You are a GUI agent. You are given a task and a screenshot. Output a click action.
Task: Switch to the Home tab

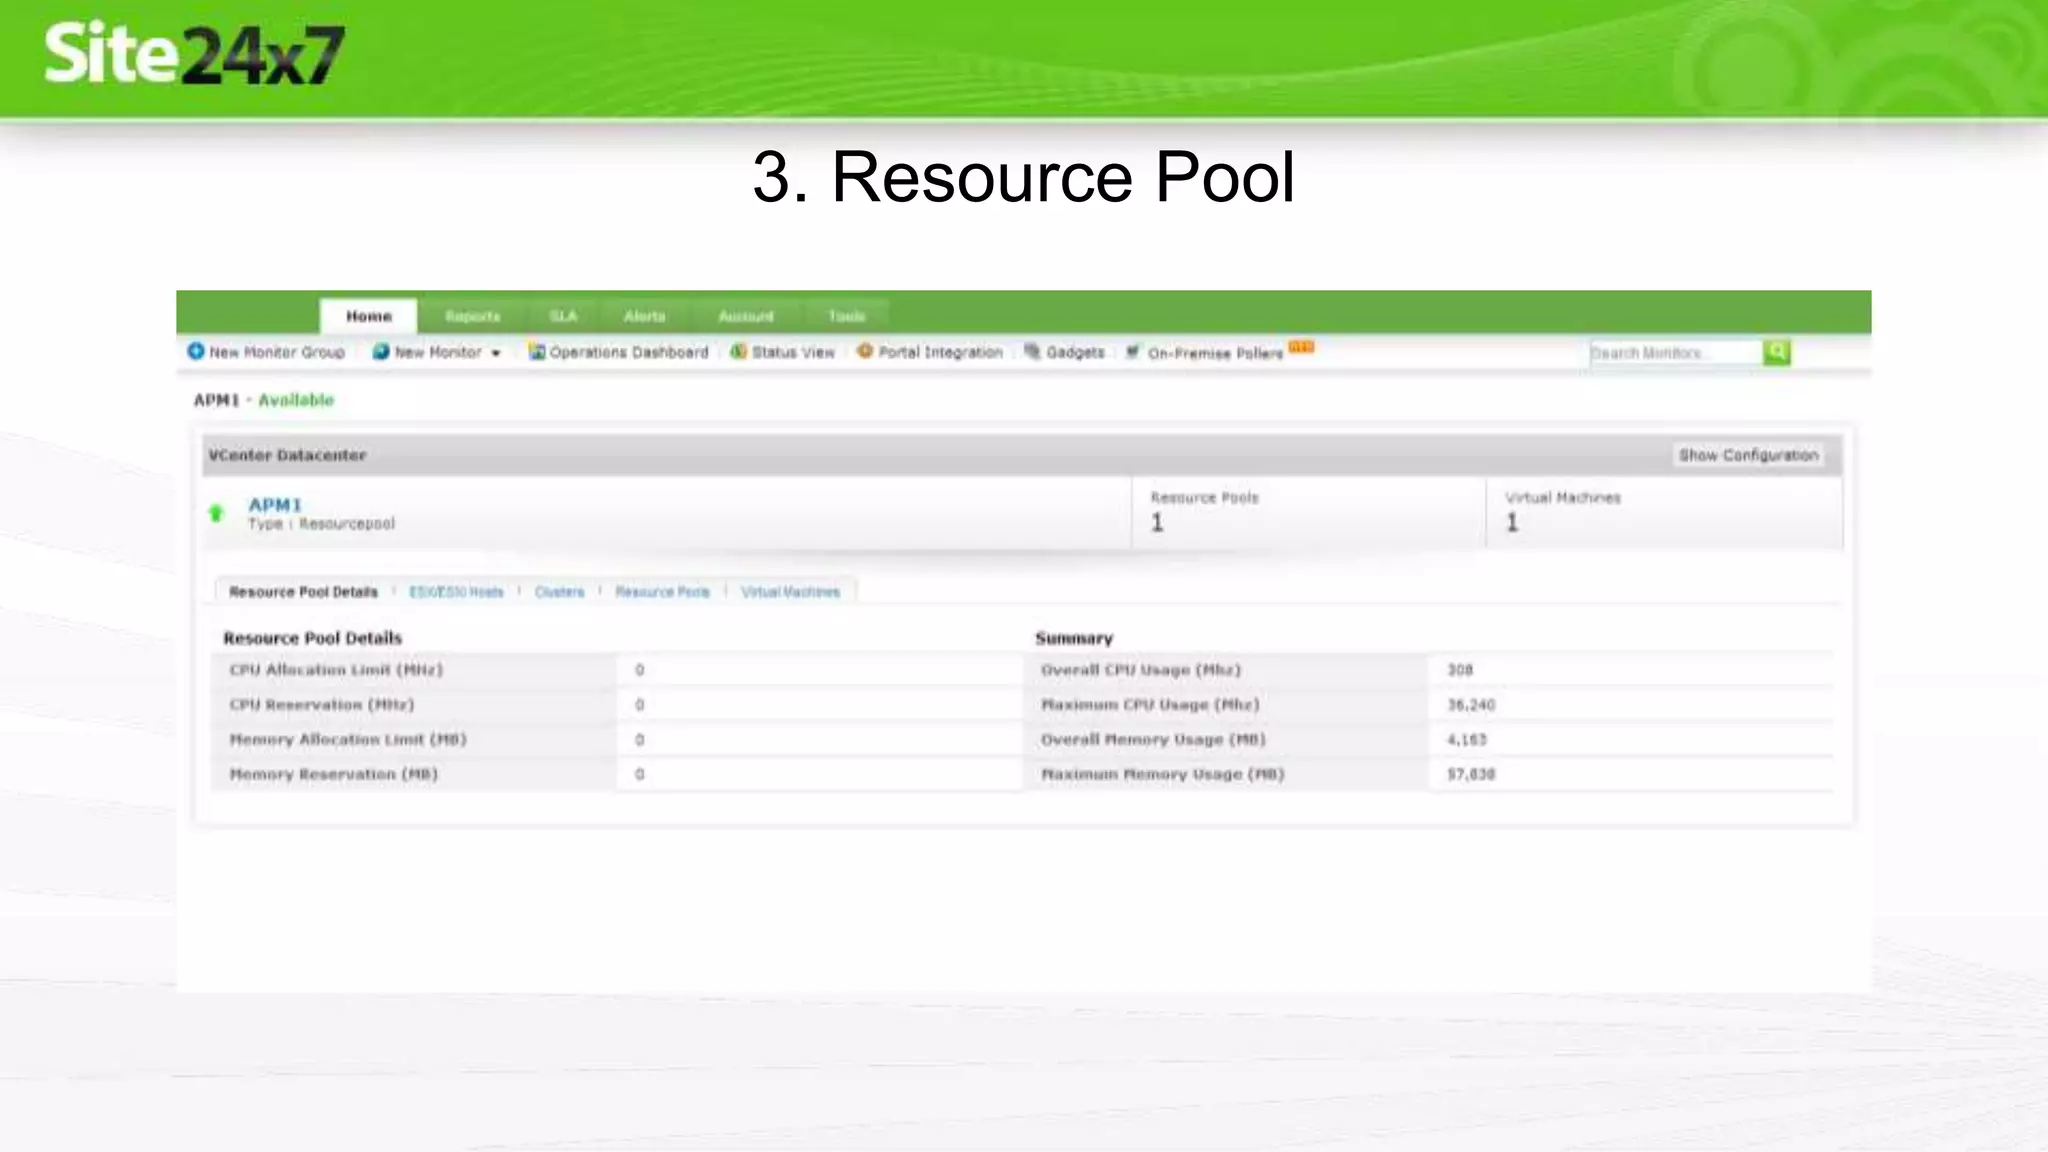[x=368, y=316]
